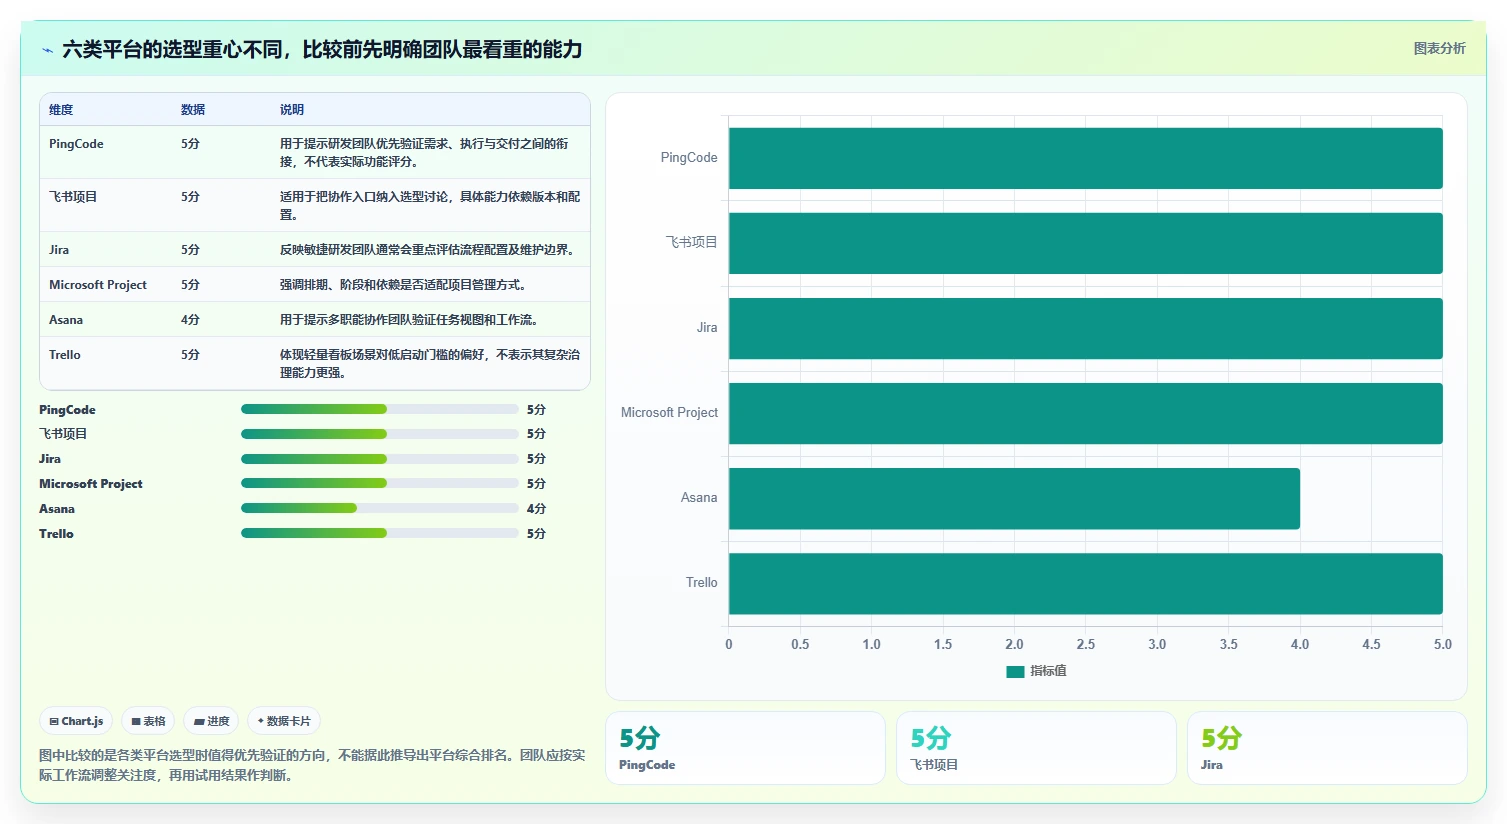
Task: Open the Jira 5分 data card
Action: 1327,748
